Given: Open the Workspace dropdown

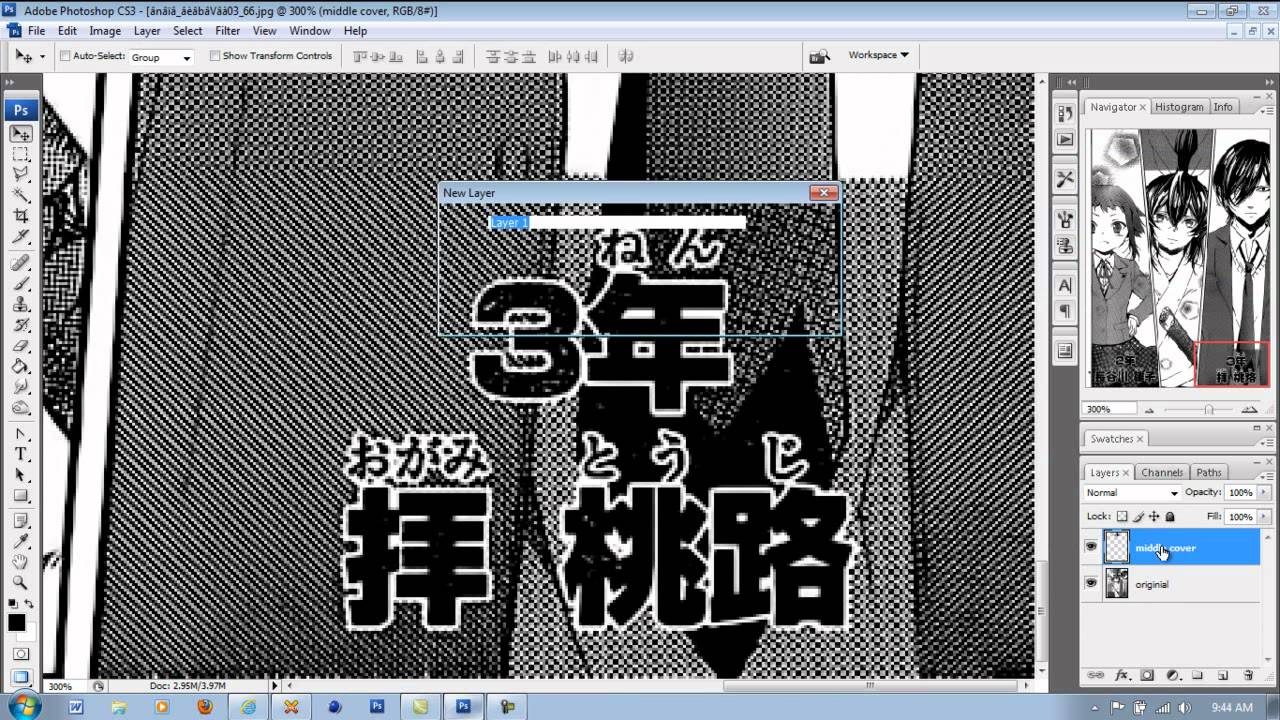Looking at the screenshot, I should (x=879, y=55).
